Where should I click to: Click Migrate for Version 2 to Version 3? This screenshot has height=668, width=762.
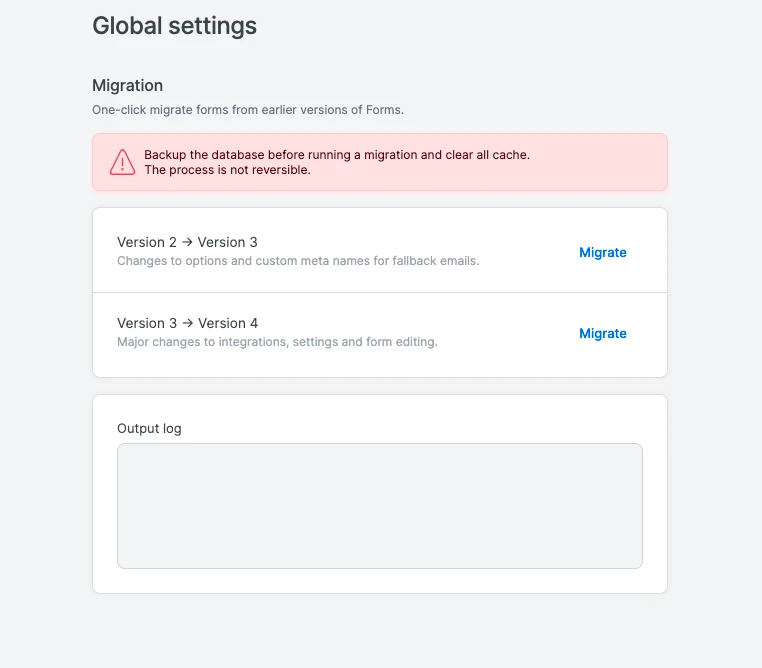coord(603,253)
